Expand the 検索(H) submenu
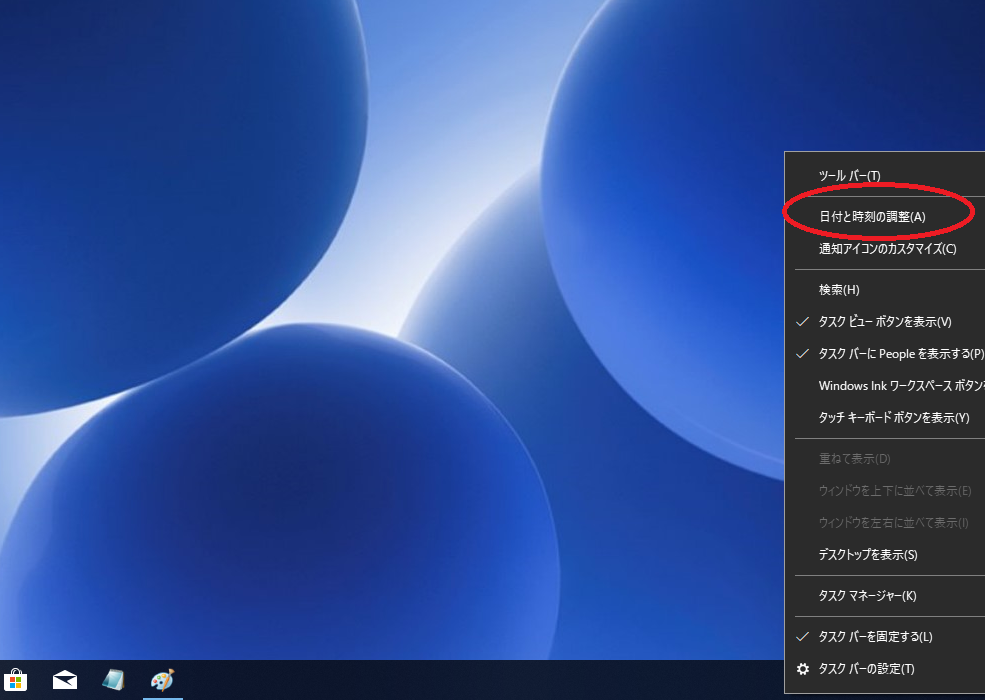The width and height of the screenshot is (985, 700). click(x=839, y=290)
